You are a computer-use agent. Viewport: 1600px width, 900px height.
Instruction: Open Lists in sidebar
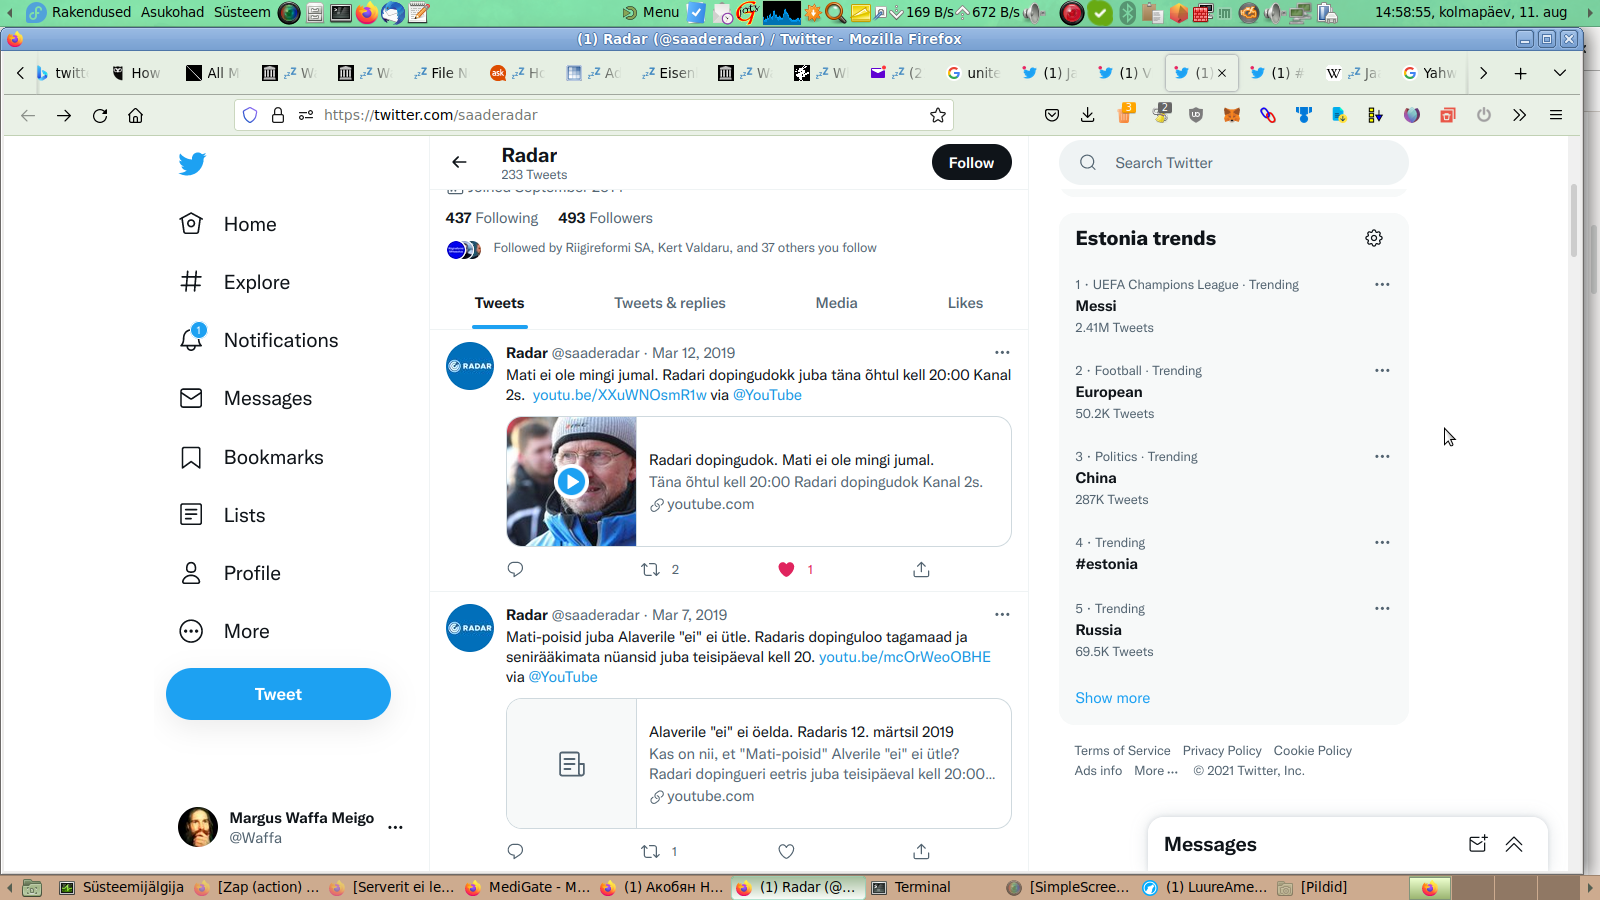(222, 515)
